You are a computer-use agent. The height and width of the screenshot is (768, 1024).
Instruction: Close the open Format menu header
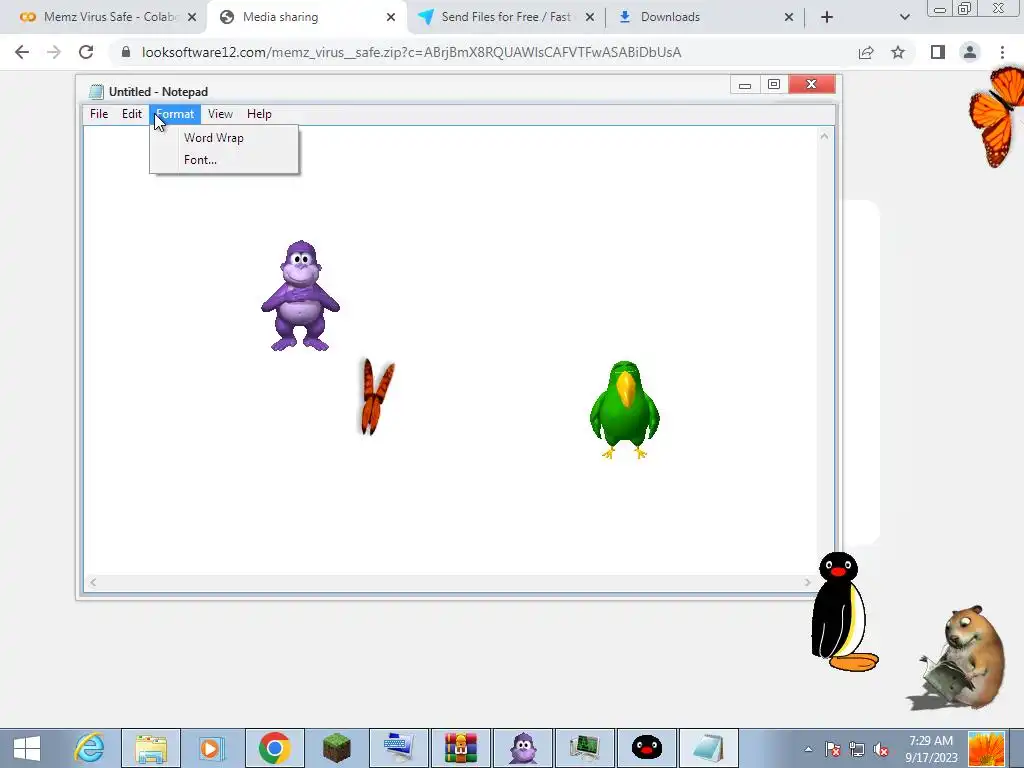(x=175, y=114)
